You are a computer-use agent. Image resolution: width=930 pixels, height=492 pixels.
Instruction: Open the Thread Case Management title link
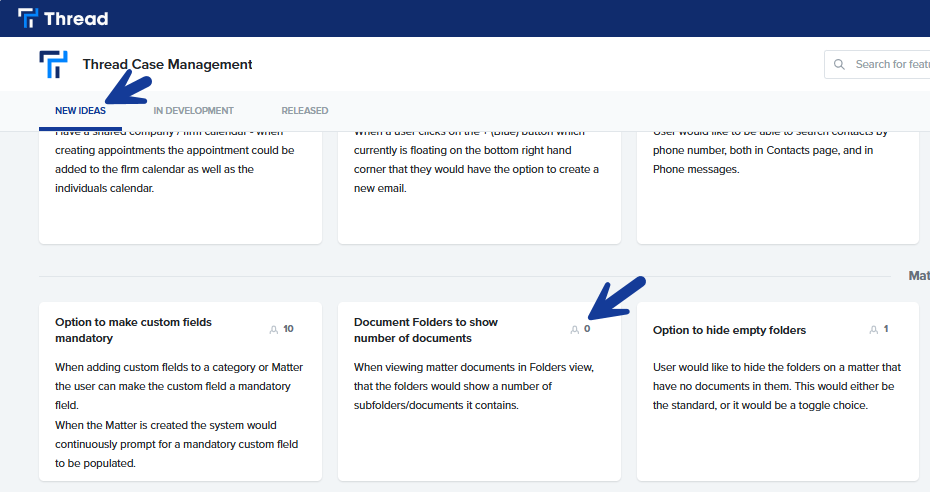[x=167, y=64]
